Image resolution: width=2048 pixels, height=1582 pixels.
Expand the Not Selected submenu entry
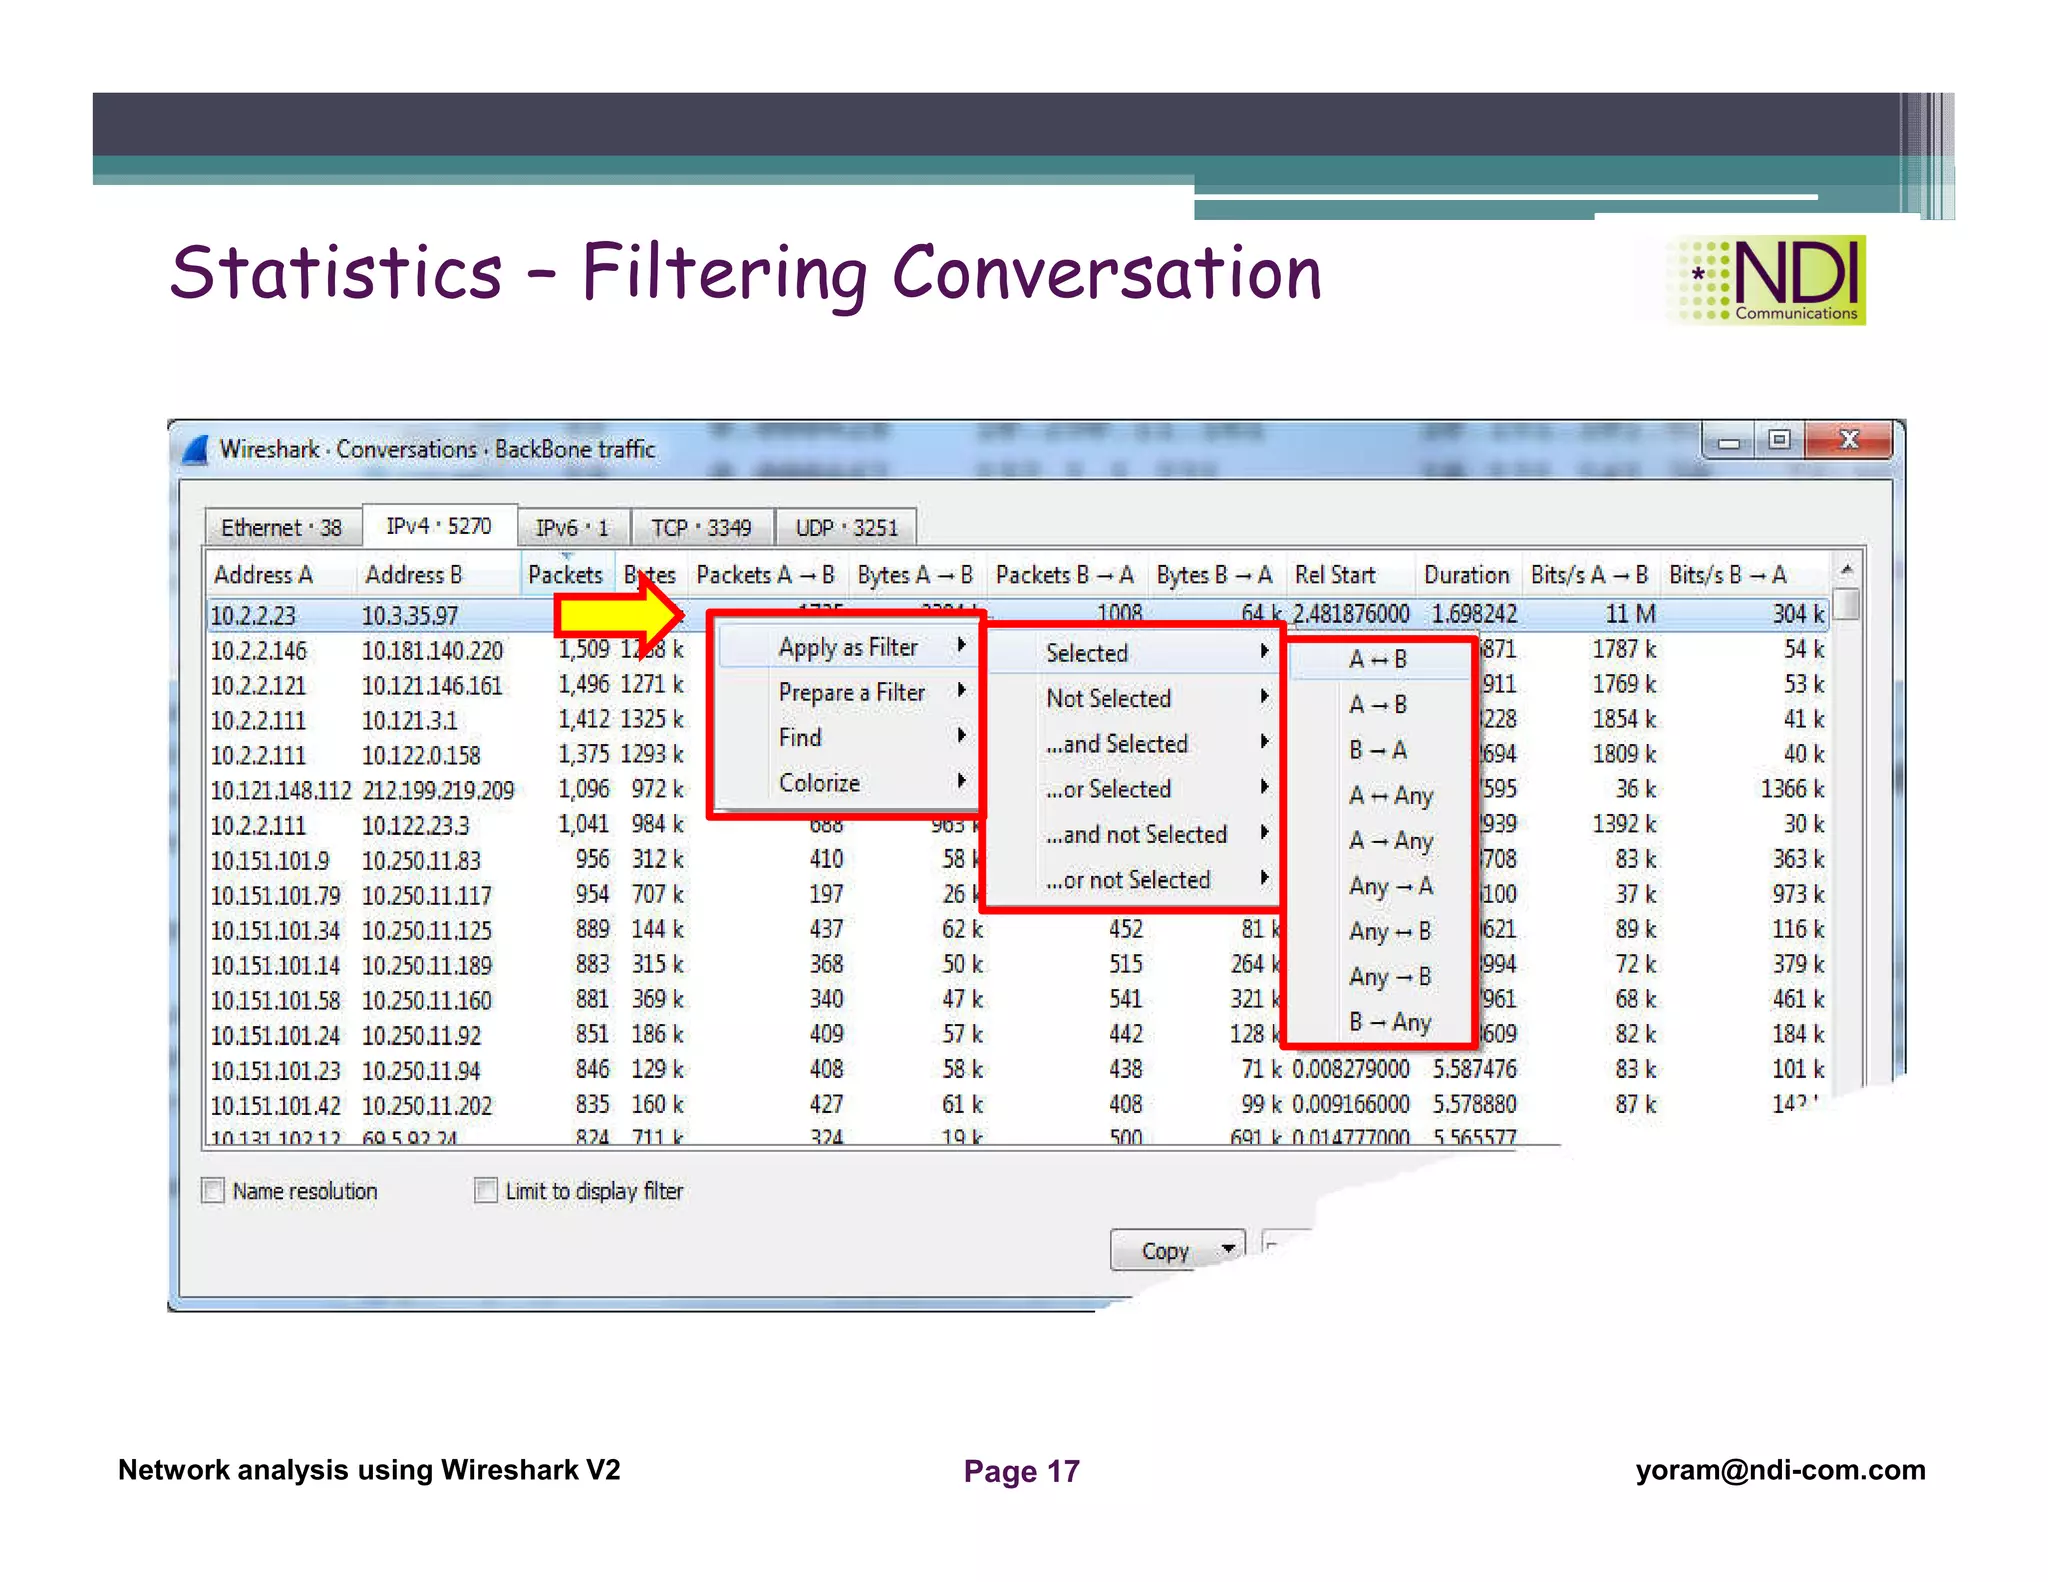coord(1134,698)
